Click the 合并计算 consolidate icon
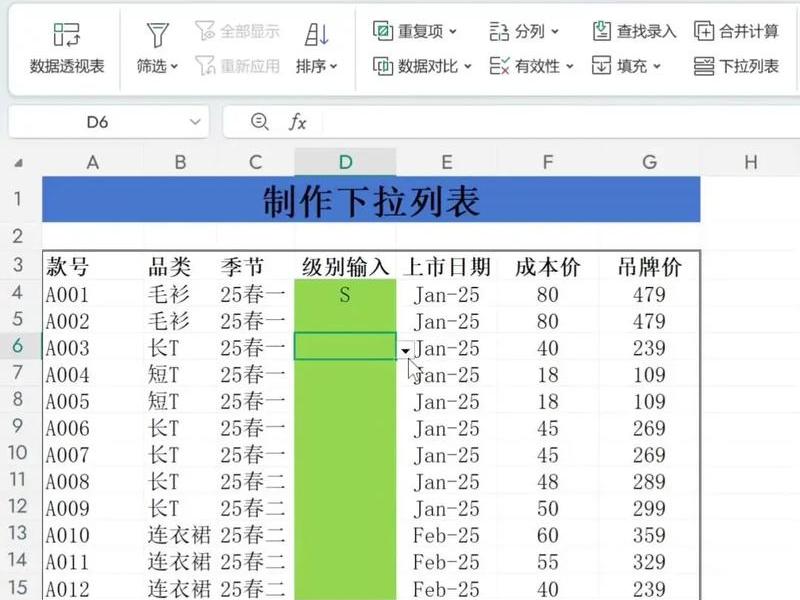 click(x=704, y=32)
